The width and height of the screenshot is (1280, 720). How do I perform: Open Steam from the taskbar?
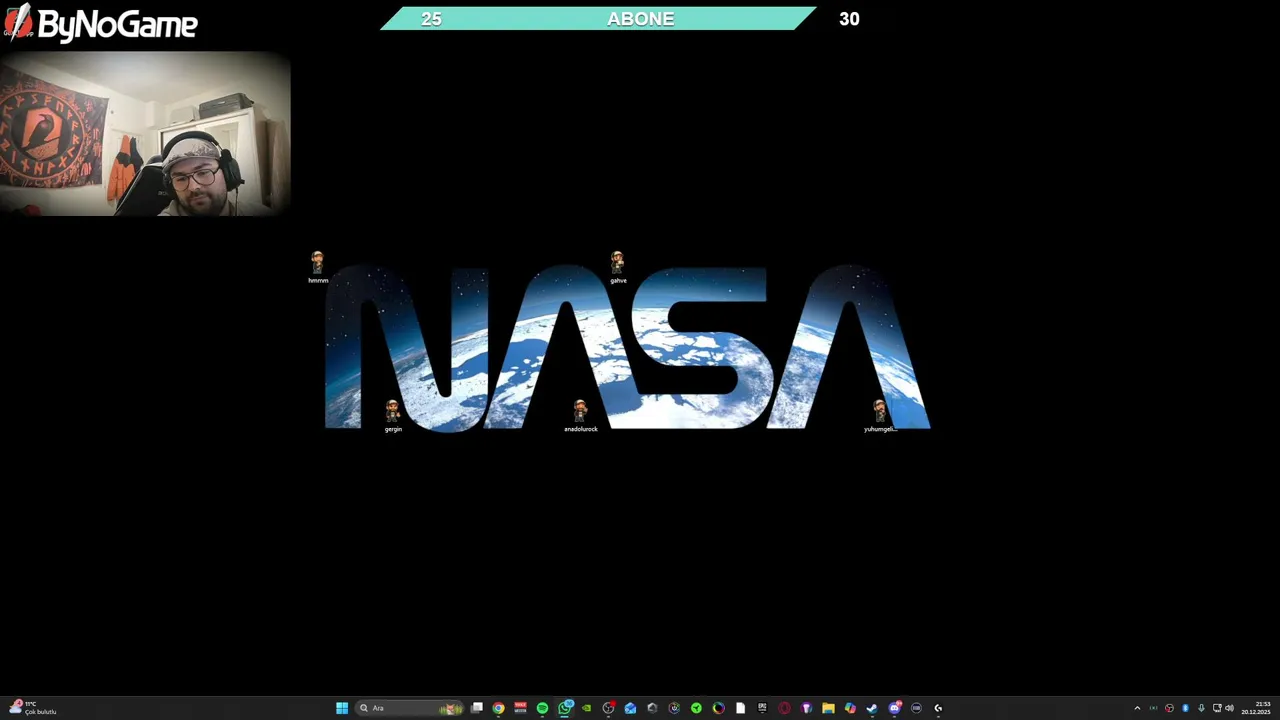coord(872,708)
